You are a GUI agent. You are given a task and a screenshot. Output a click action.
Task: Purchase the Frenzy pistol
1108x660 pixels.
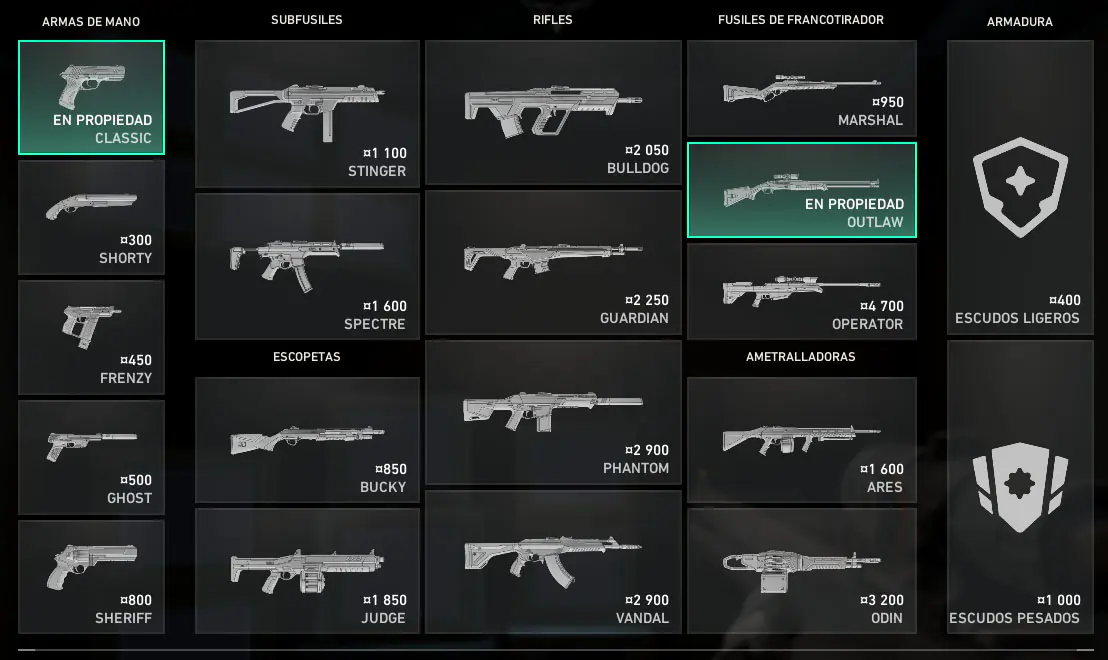pyautogui.click(x=91, y=338)
